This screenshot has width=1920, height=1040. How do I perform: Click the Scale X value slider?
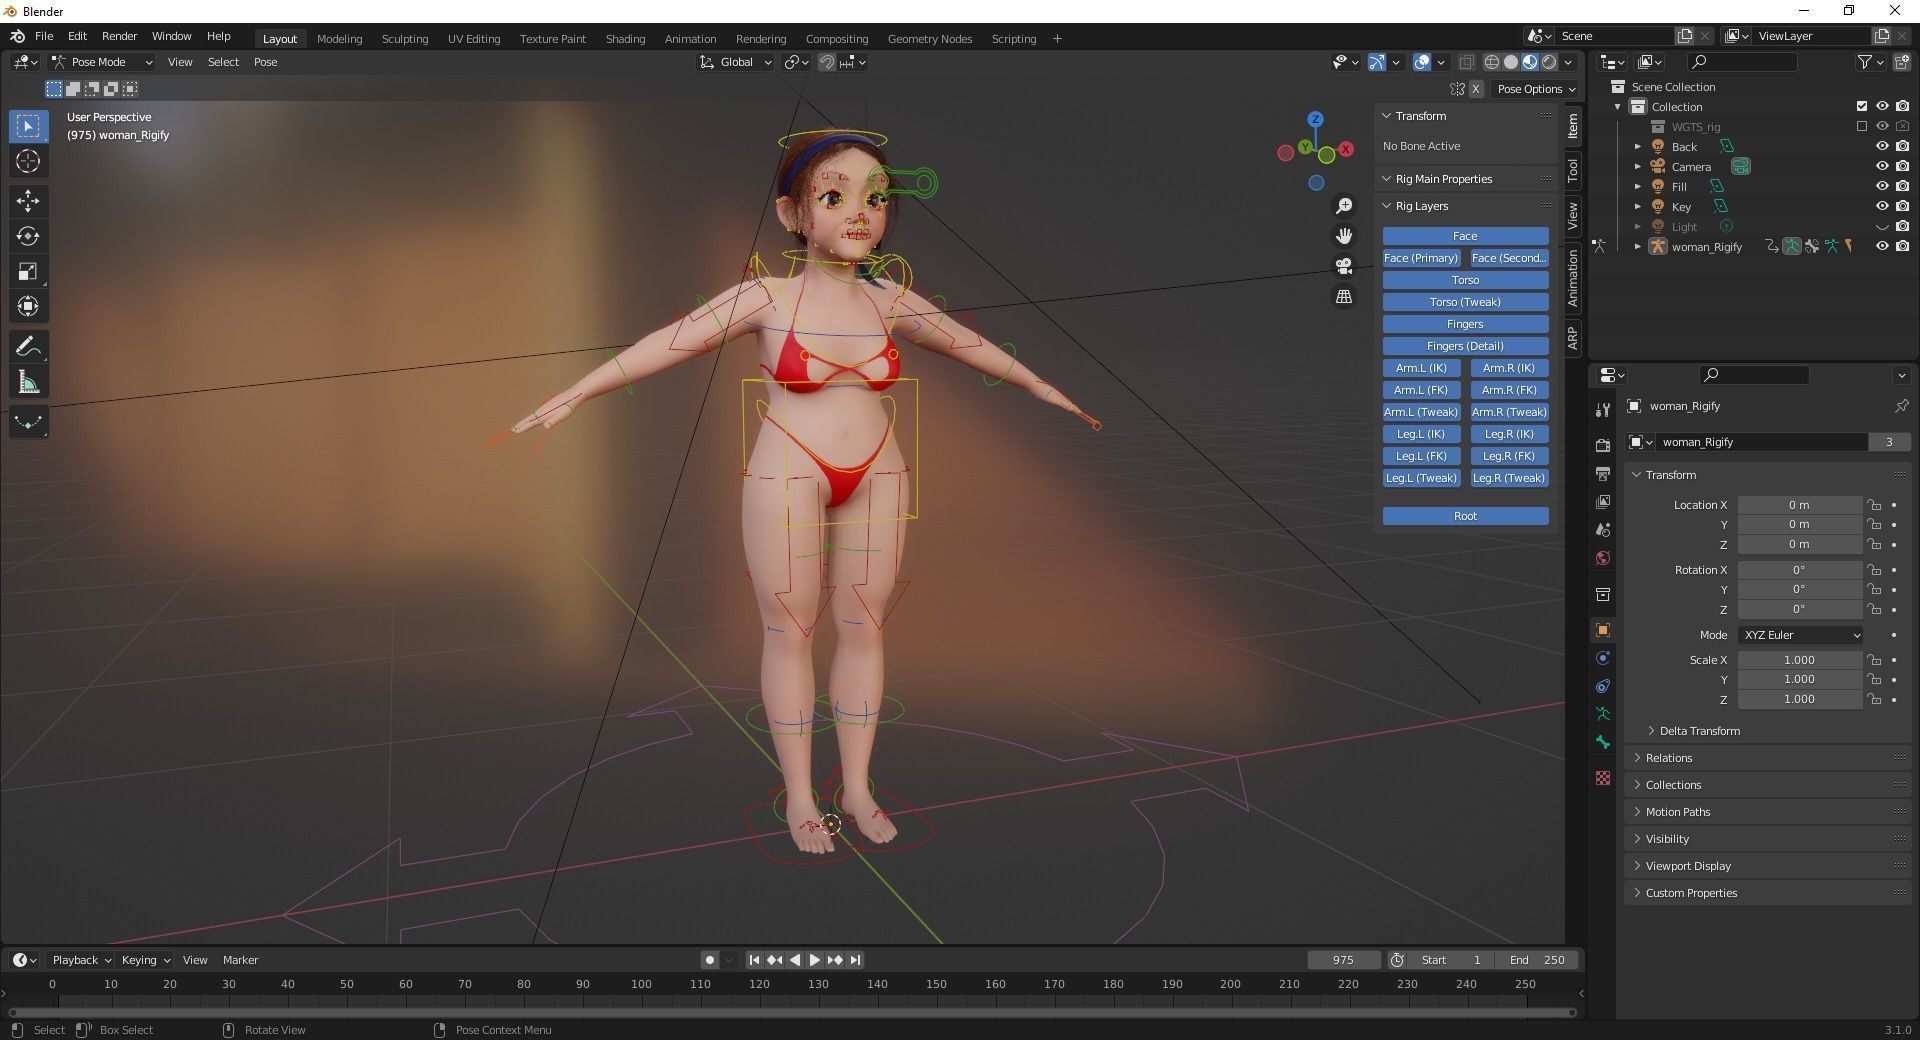coord(1799,660)
